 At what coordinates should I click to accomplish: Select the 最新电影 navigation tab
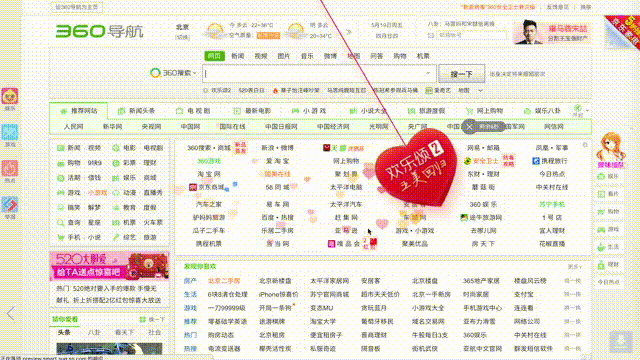[252, 111]
